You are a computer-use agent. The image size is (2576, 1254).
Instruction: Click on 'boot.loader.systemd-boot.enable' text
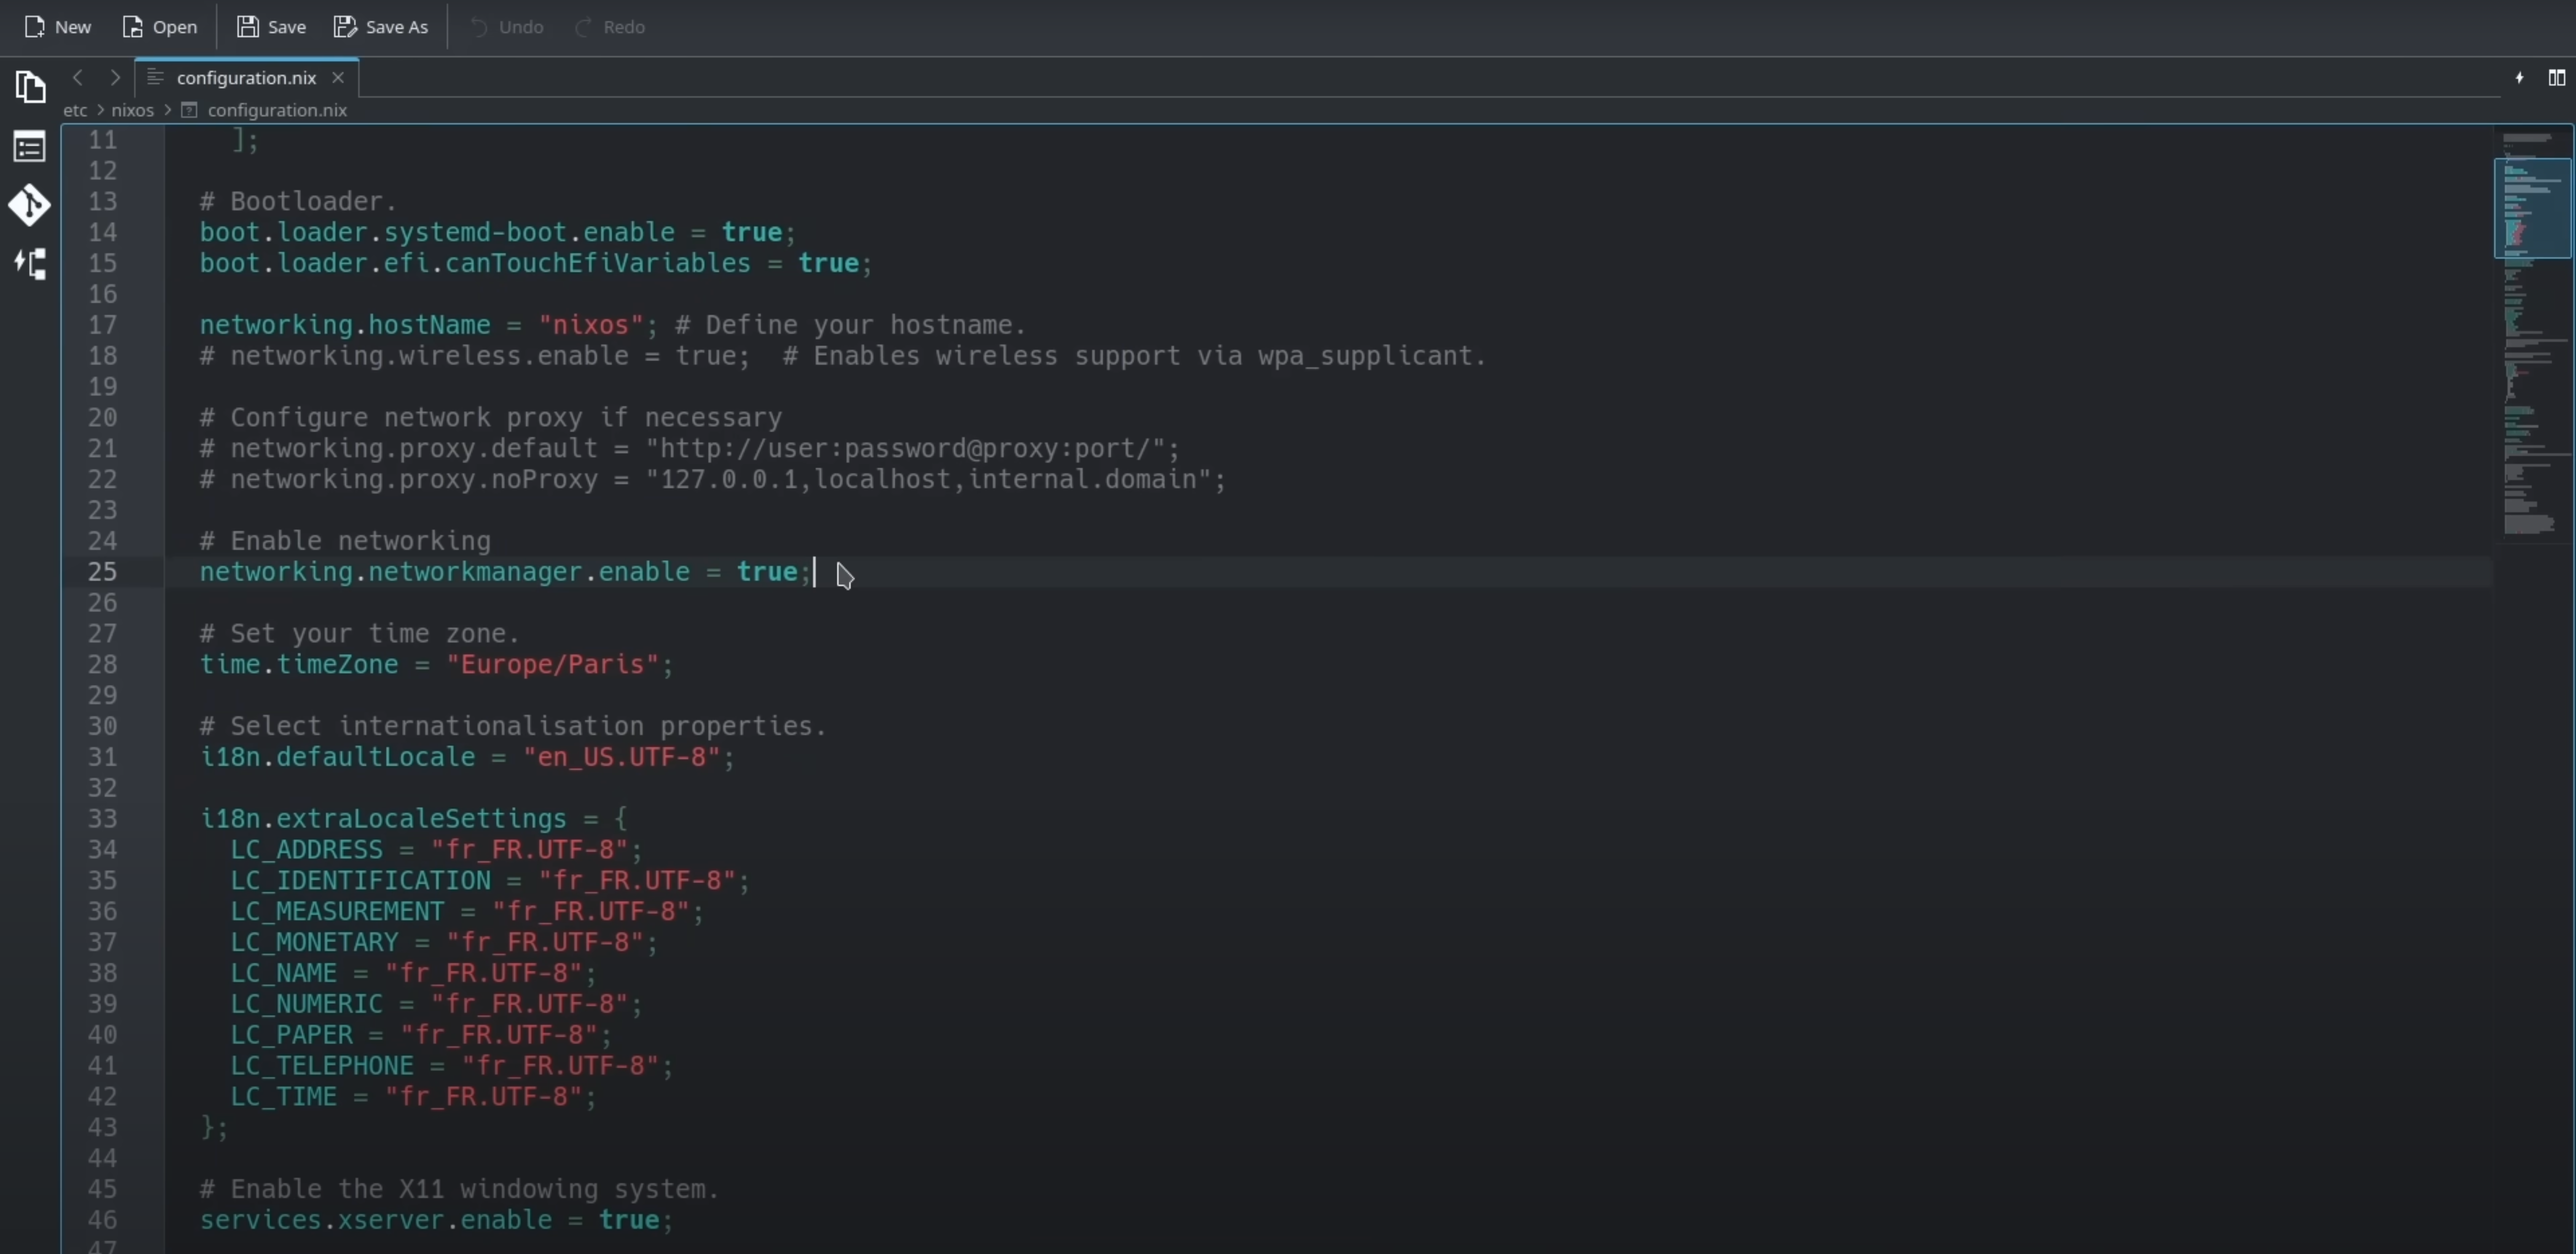coord(437,232)
